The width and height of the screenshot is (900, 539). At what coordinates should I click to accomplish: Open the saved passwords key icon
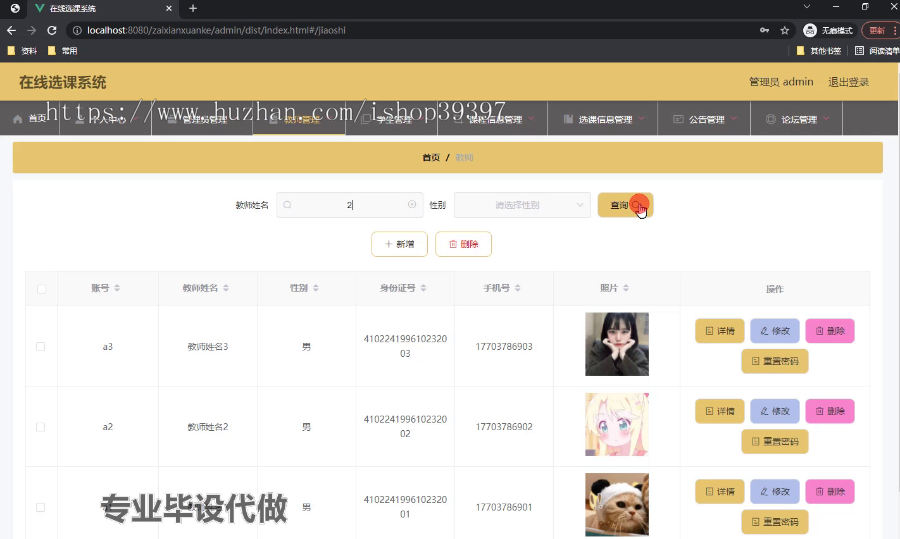[x=765, y=30]
